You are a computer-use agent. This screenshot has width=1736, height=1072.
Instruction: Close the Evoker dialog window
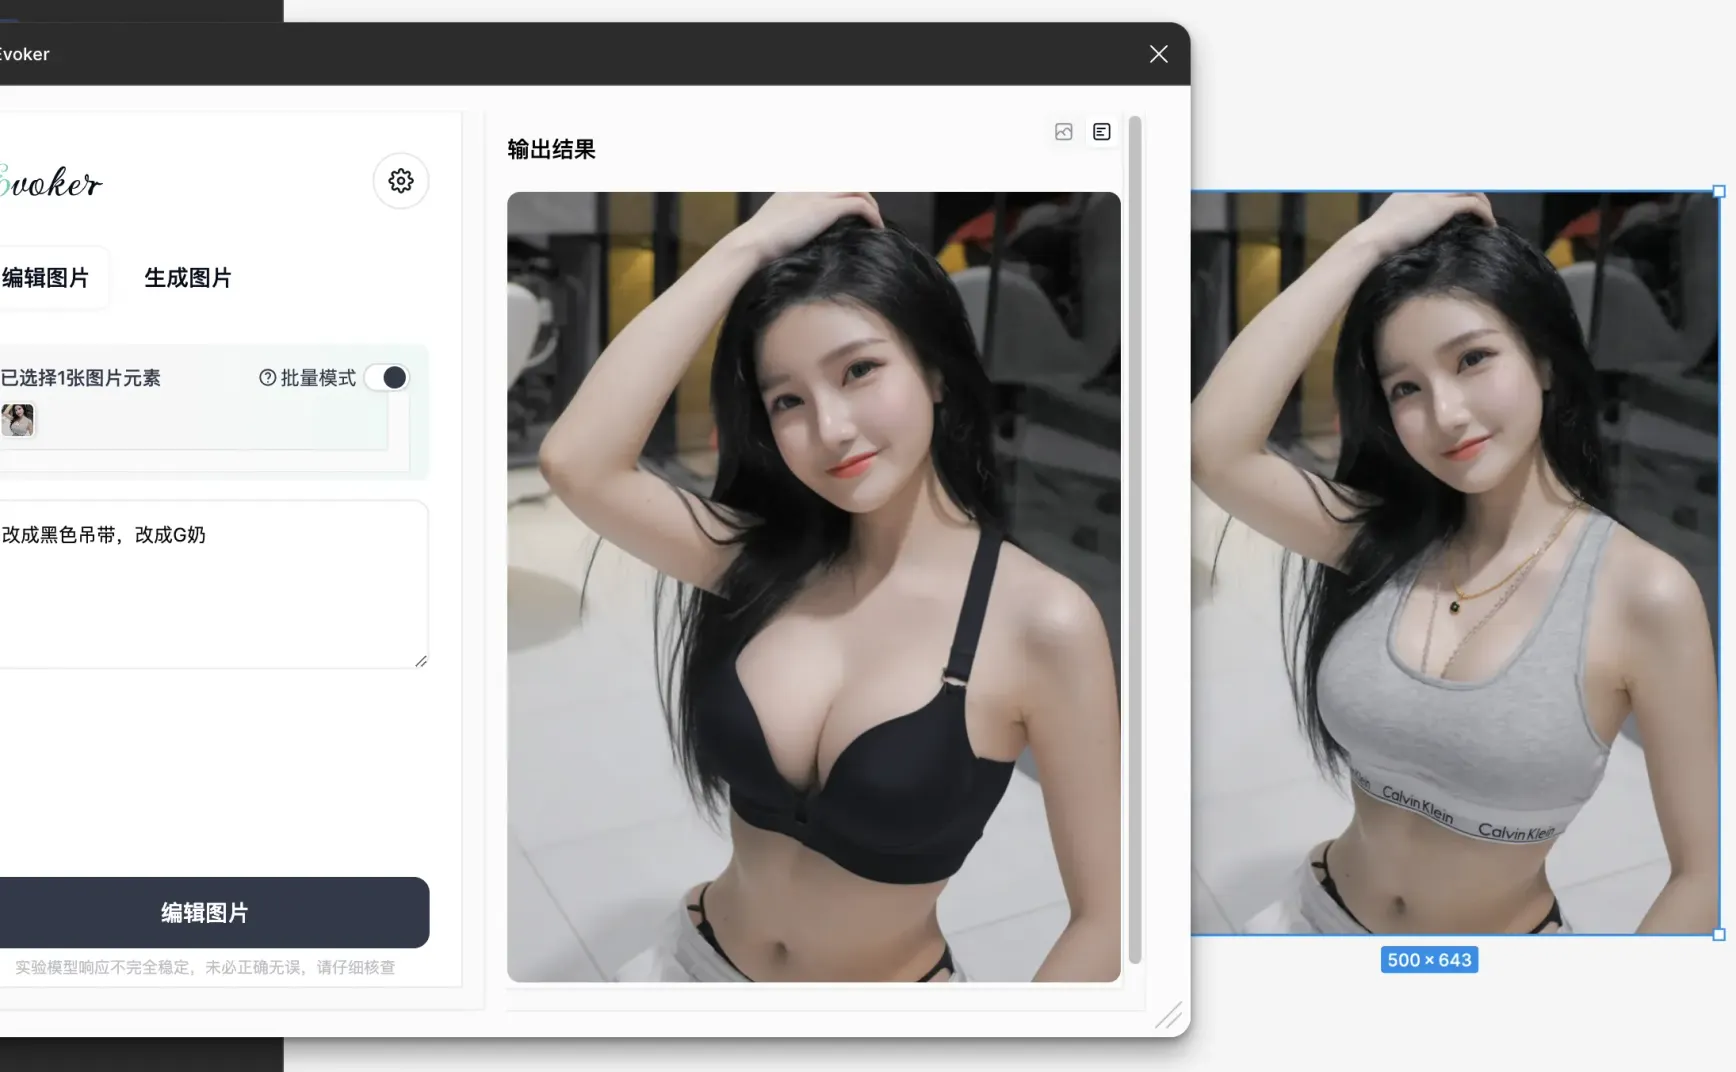(1159, 54)
